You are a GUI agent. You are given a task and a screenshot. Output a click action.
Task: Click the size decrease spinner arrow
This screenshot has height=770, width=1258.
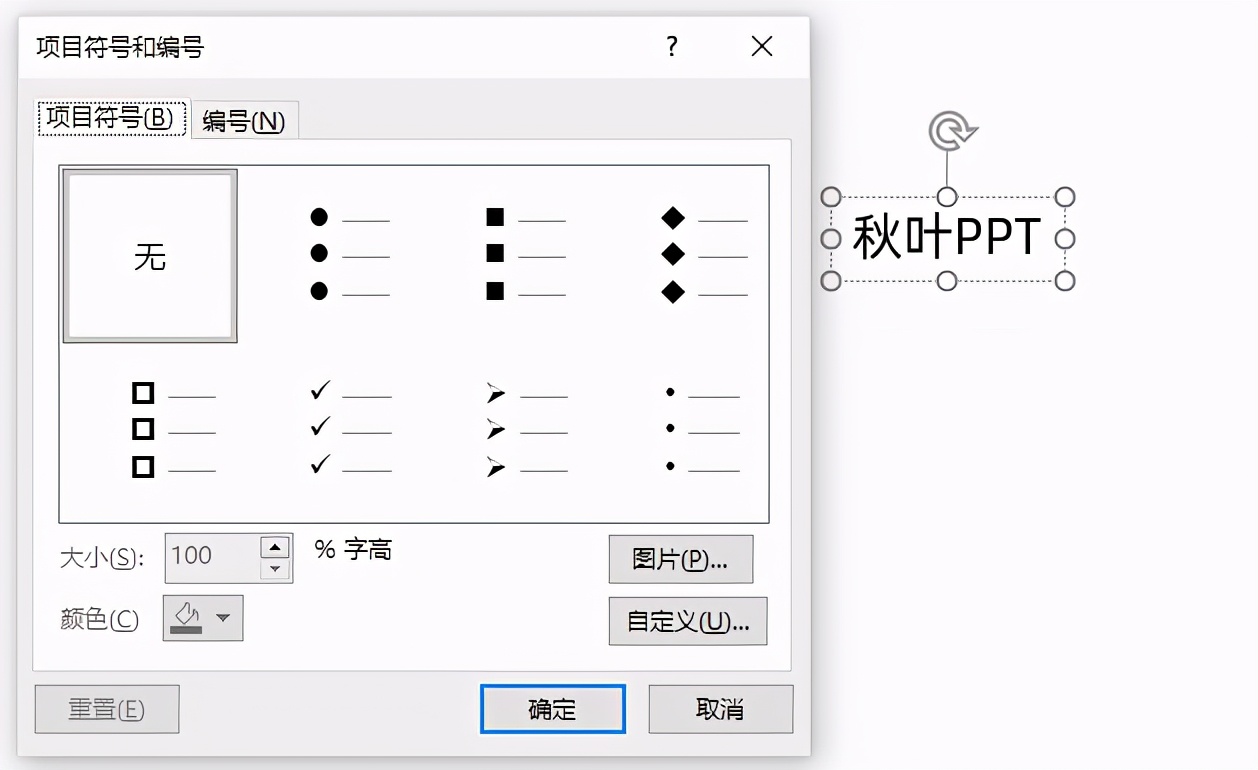[277, 568]
